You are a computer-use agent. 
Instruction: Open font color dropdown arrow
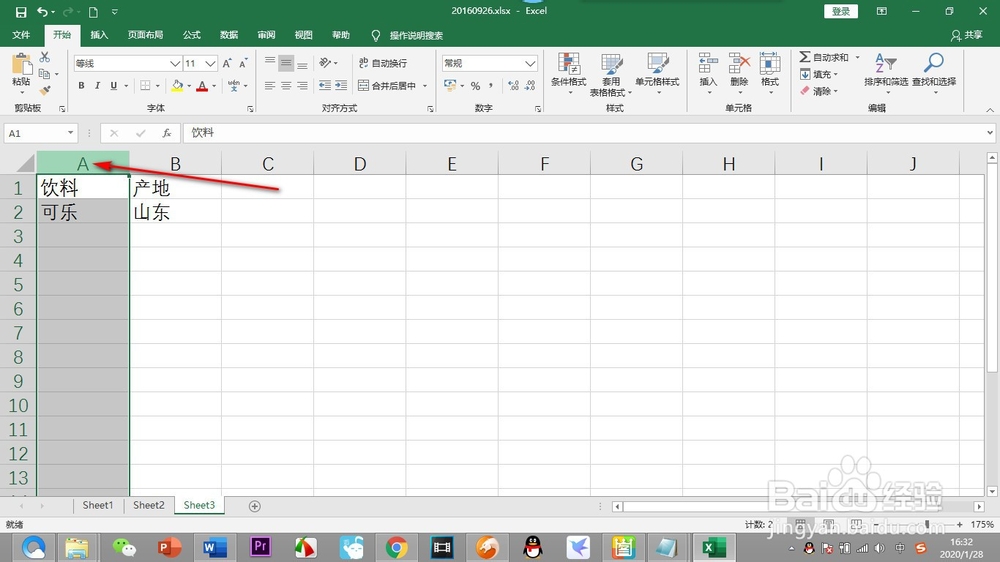pyautogui.click(x=214, y=85)
